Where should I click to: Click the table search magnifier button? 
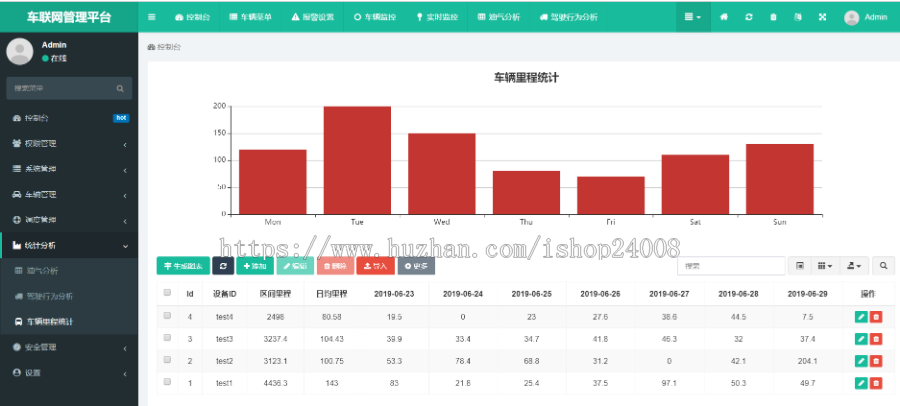(884, 266)
